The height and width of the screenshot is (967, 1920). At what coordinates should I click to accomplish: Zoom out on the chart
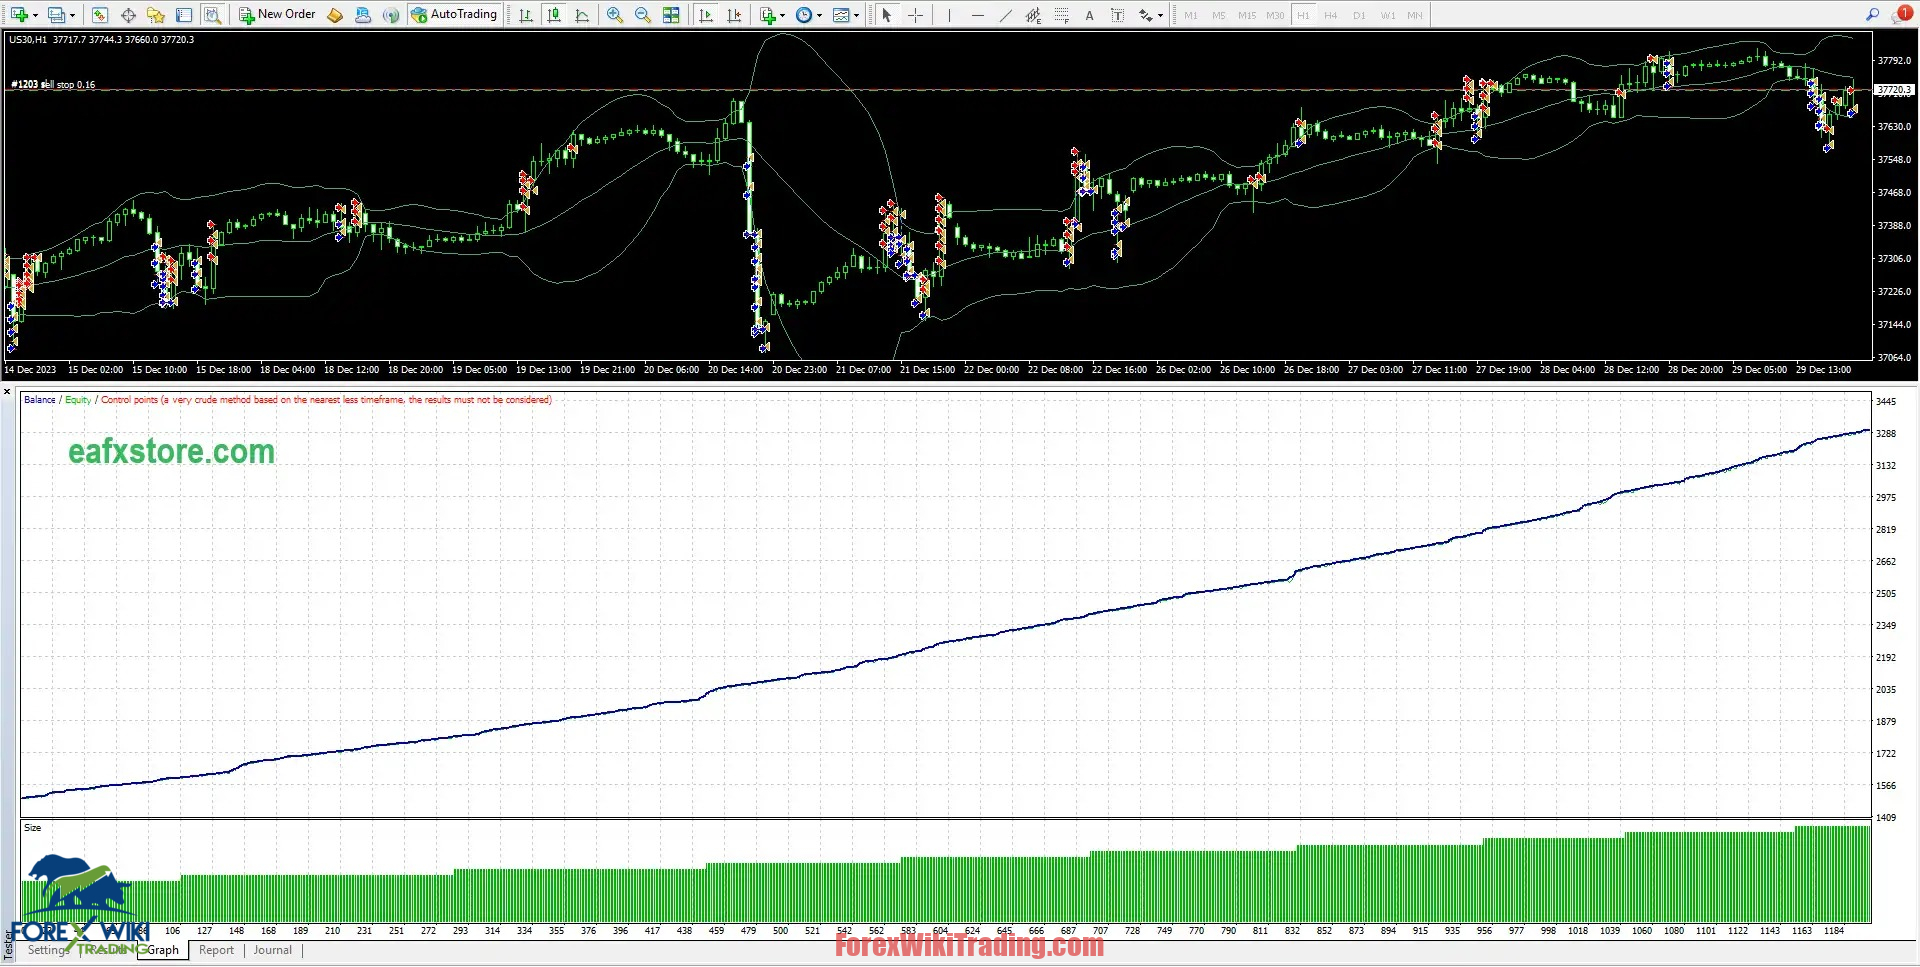(x=643, y=15)
